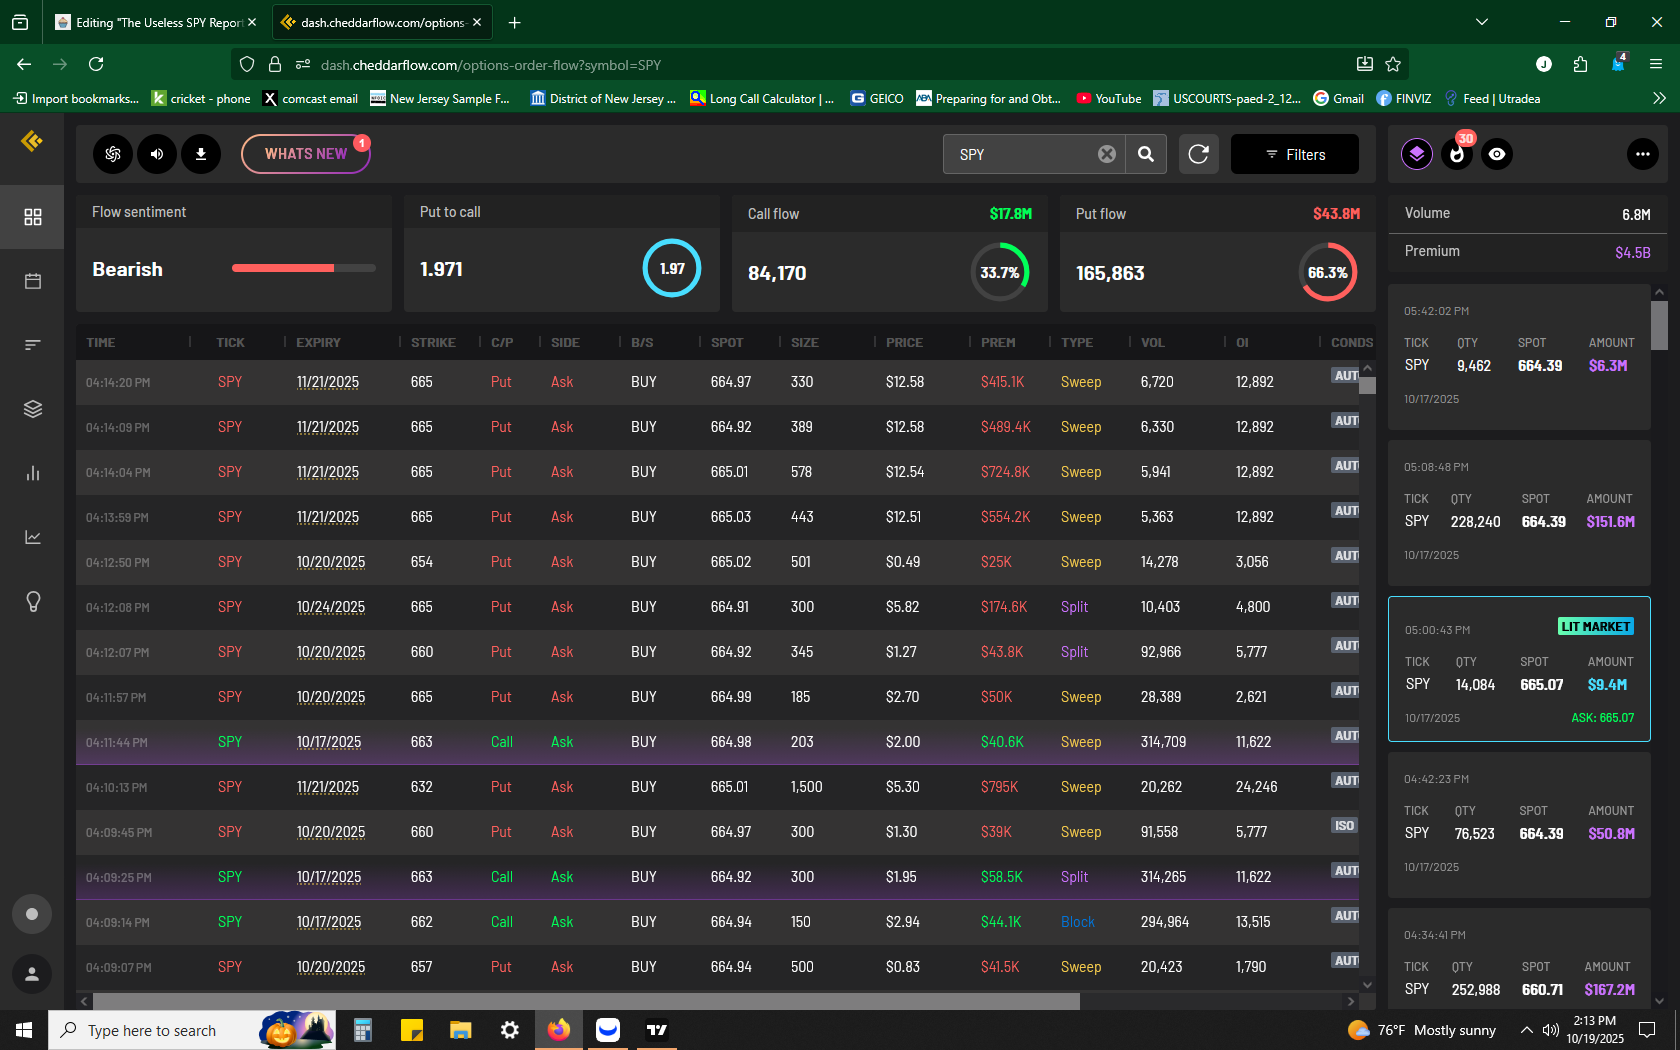Screen dimensions: 1680x1050
Task: Open the YouTube bookmark
Action: pyautogui.click(x=1109, y=98)
